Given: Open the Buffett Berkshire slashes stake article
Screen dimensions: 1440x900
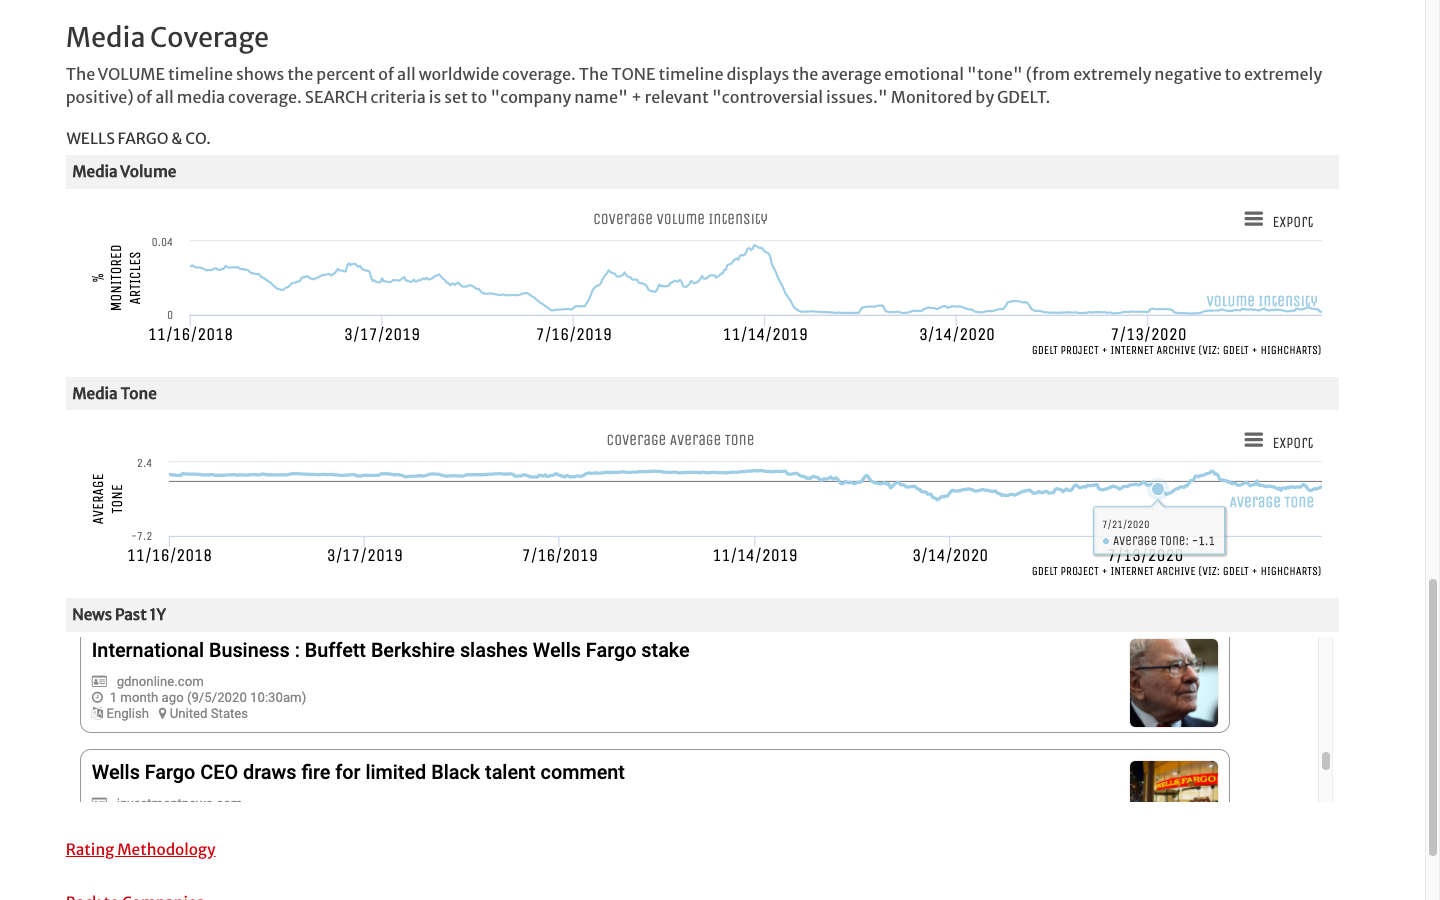Looking at the screenshot, I should 390,651.
